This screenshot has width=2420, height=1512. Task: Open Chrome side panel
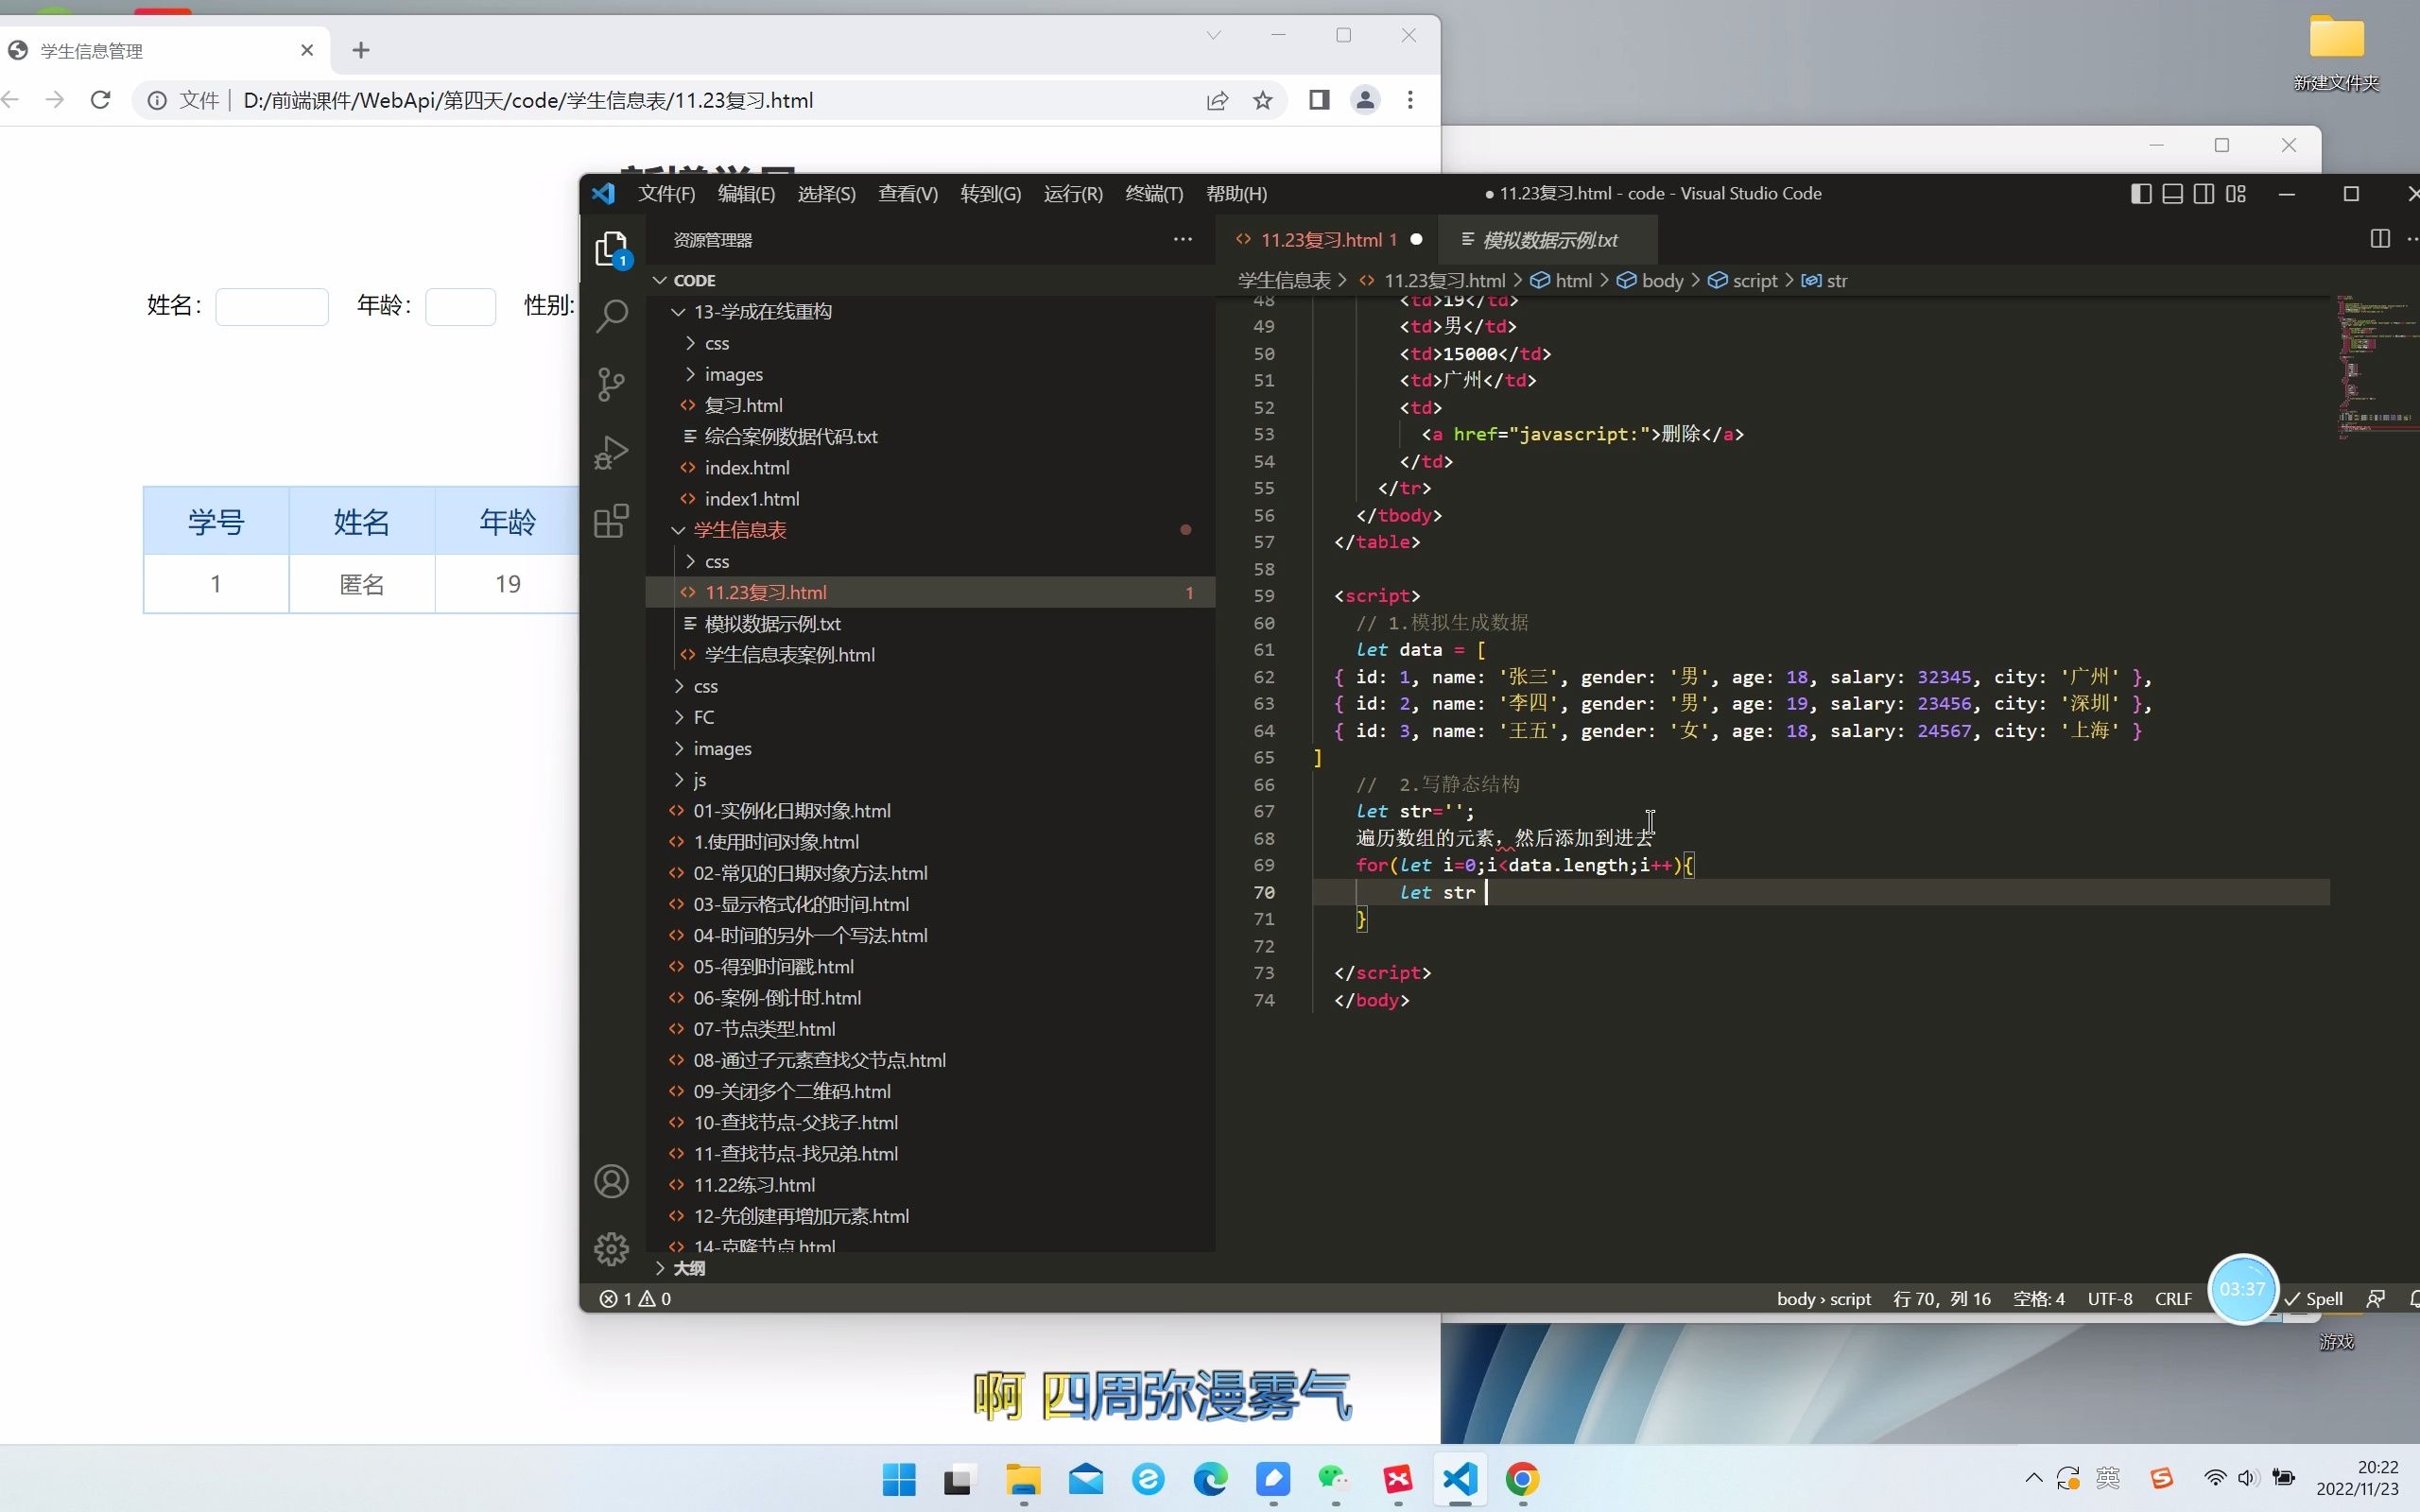(1319, 100)
